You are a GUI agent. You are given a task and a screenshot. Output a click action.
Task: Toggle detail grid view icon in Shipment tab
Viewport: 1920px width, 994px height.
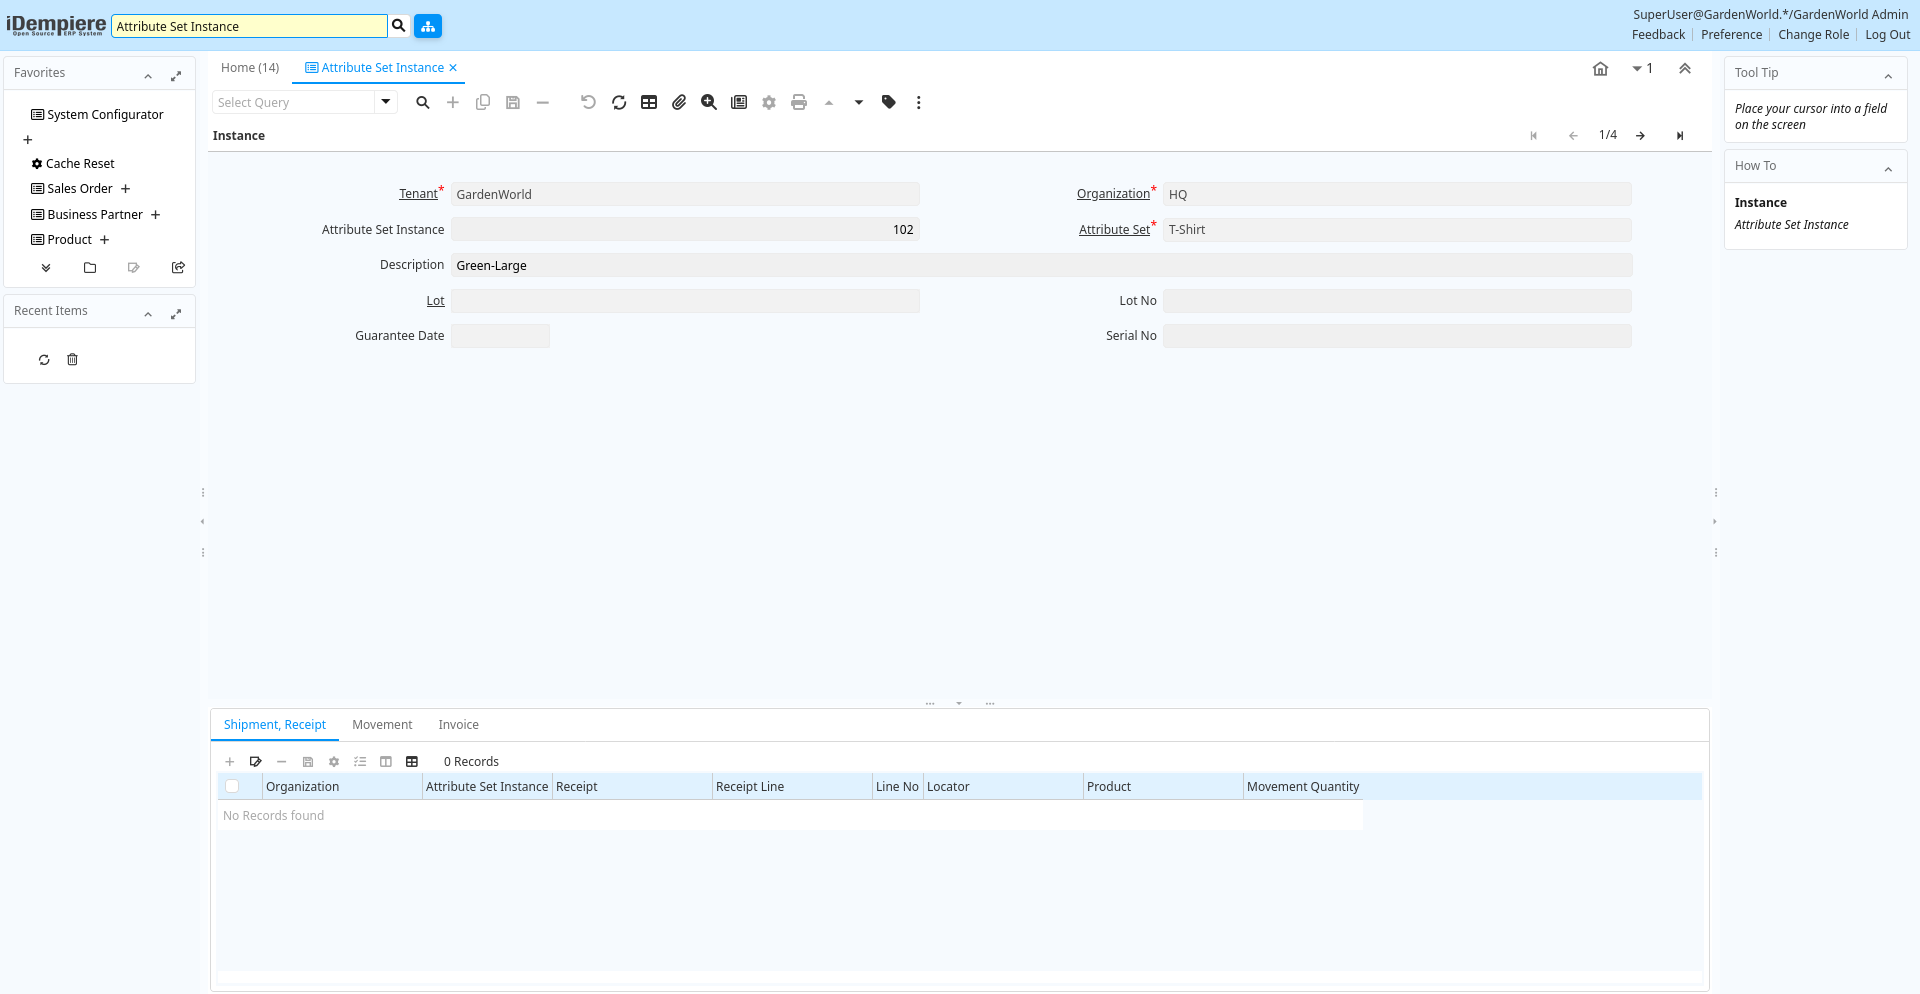(x=412, y=762)
